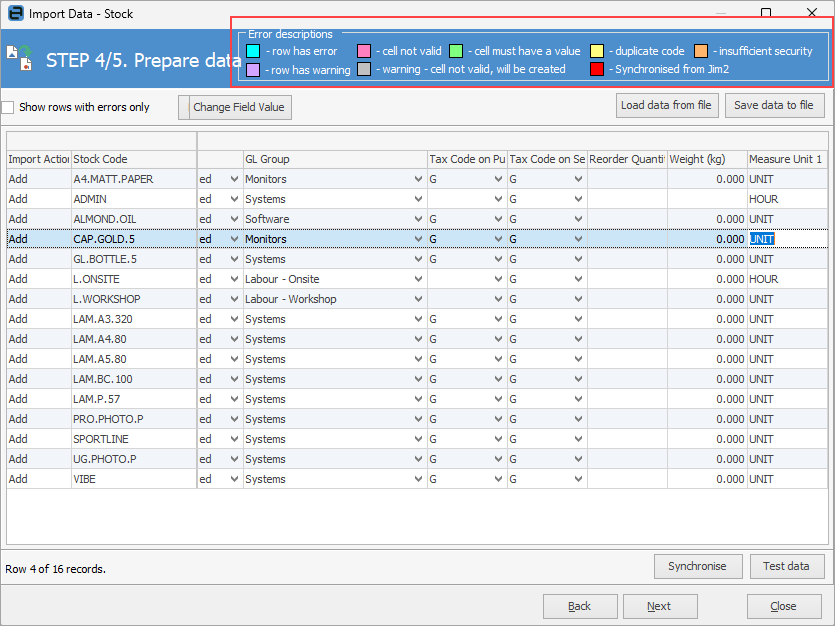Image resolution: width=835 pixels, height=626 pixels.
Task: Enable Show rows with errors only
Action: (8, 107)
